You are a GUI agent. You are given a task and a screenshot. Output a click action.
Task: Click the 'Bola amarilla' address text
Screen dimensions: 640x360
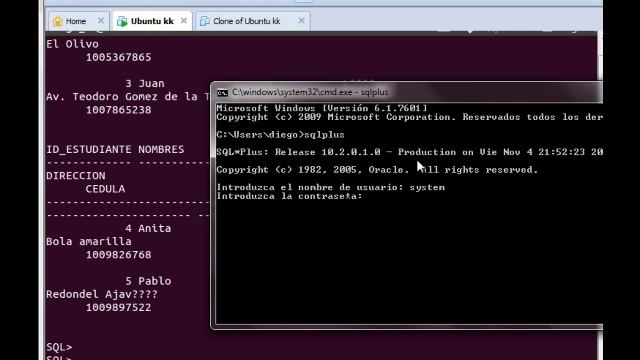click(89, 242)
